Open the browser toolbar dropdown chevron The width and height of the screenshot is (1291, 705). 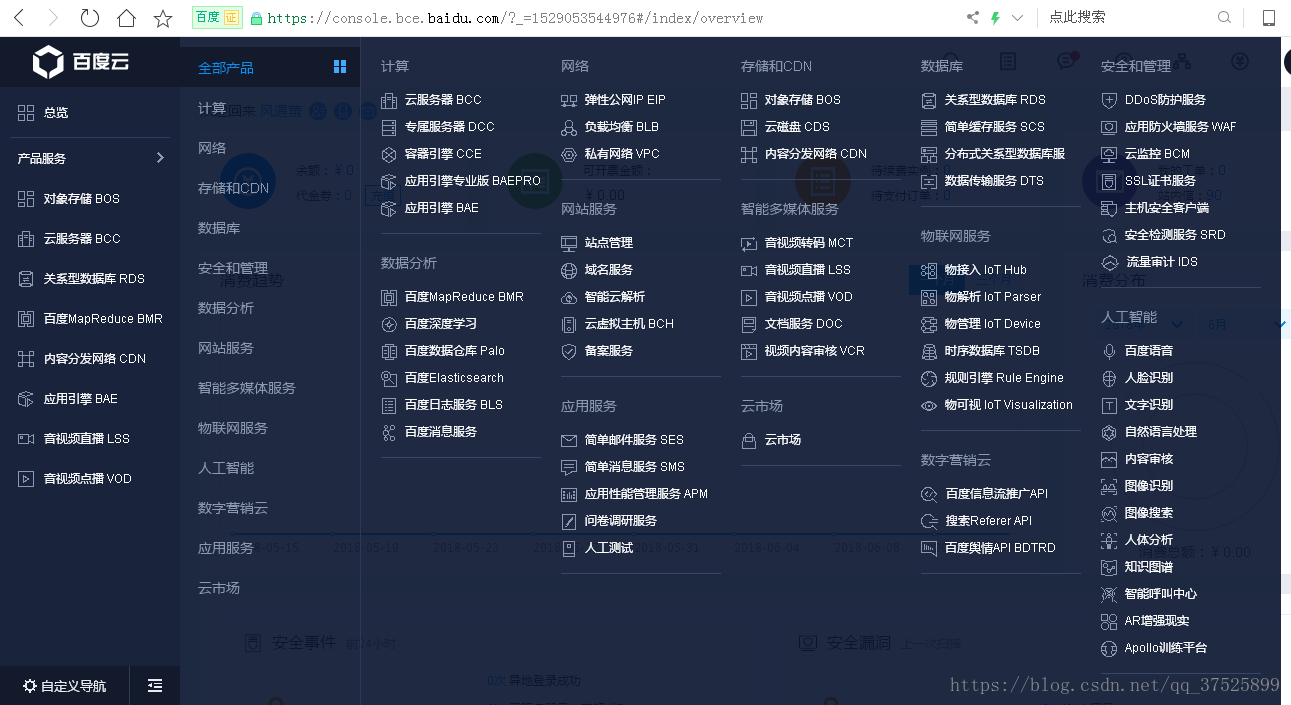point(1018,18)
